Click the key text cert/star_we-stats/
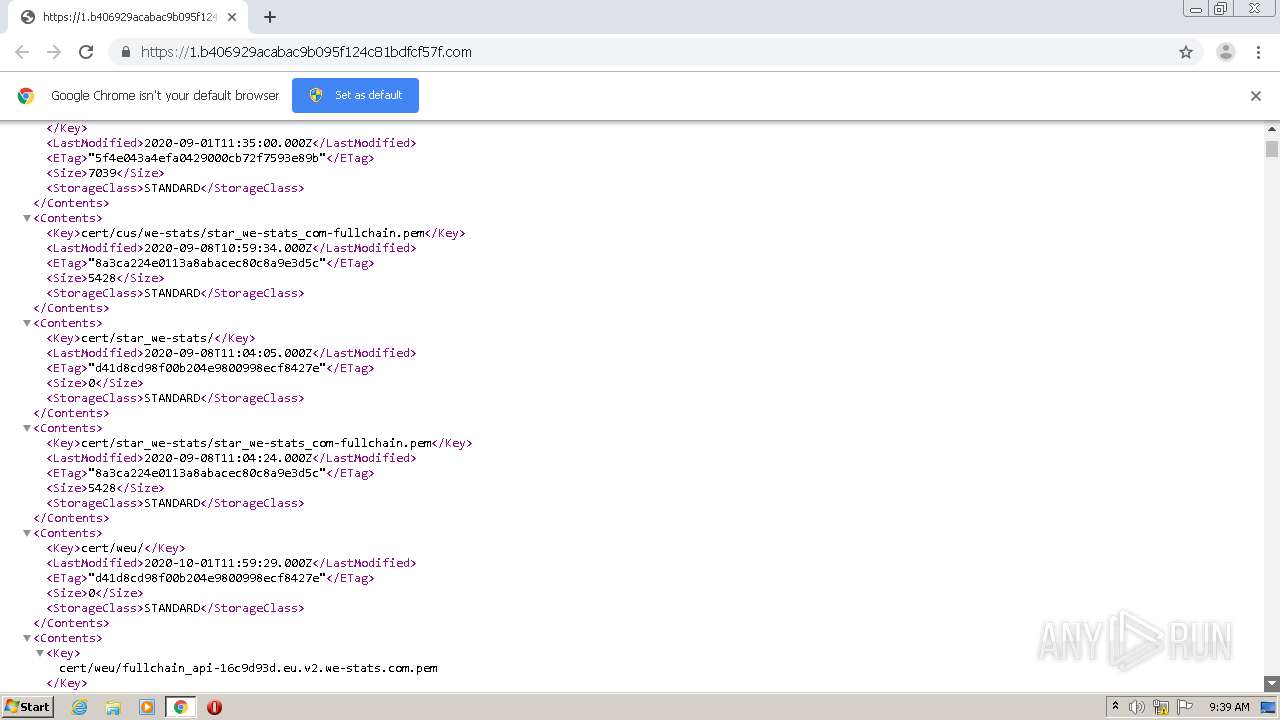The image size is (1280, 720). click(147, 338)
